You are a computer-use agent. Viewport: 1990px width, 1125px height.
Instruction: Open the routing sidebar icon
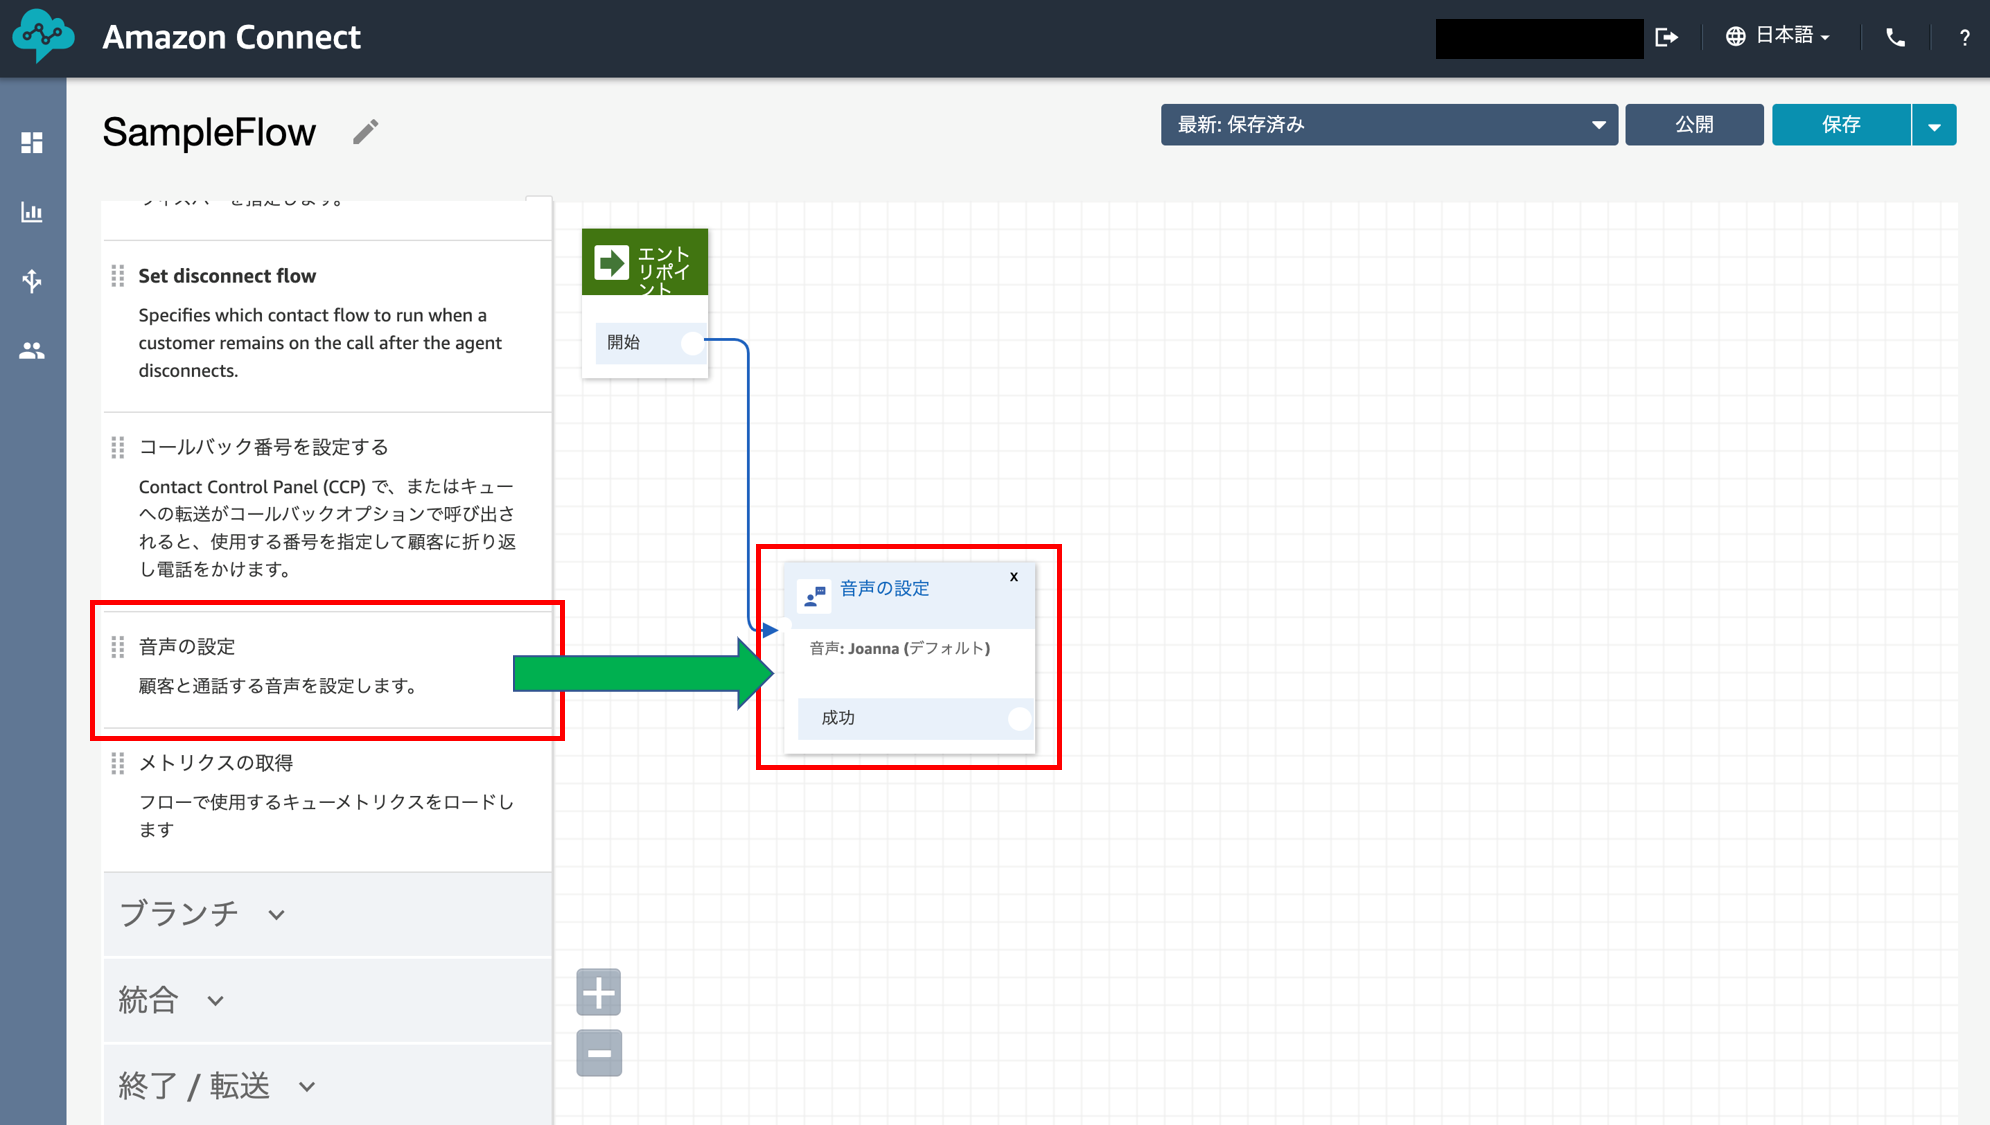(x=32, y=281)
